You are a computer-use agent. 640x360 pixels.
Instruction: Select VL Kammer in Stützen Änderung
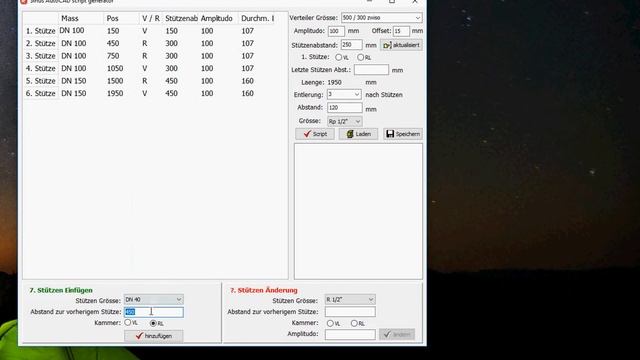click(x=330, y=323)
